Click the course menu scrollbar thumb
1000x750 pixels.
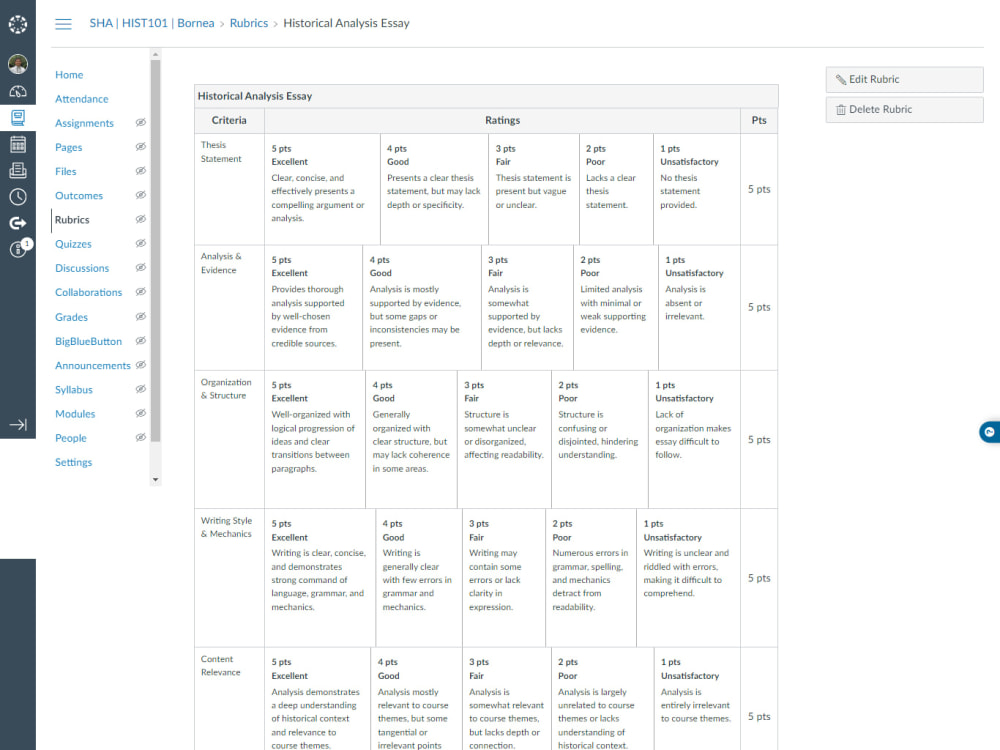click(x=156, y=251)
